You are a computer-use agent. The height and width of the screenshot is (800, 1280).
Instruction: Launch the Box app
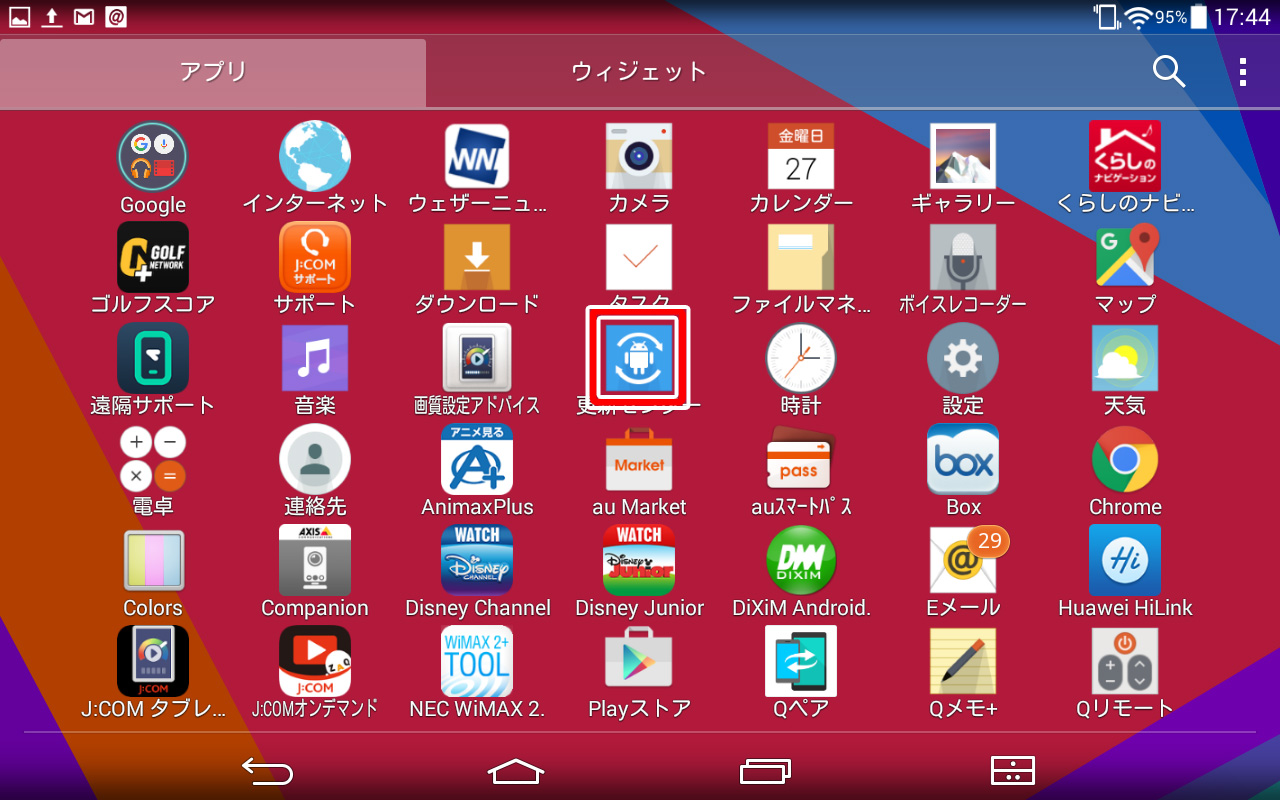pyautogui.click(x=963, y=459)
